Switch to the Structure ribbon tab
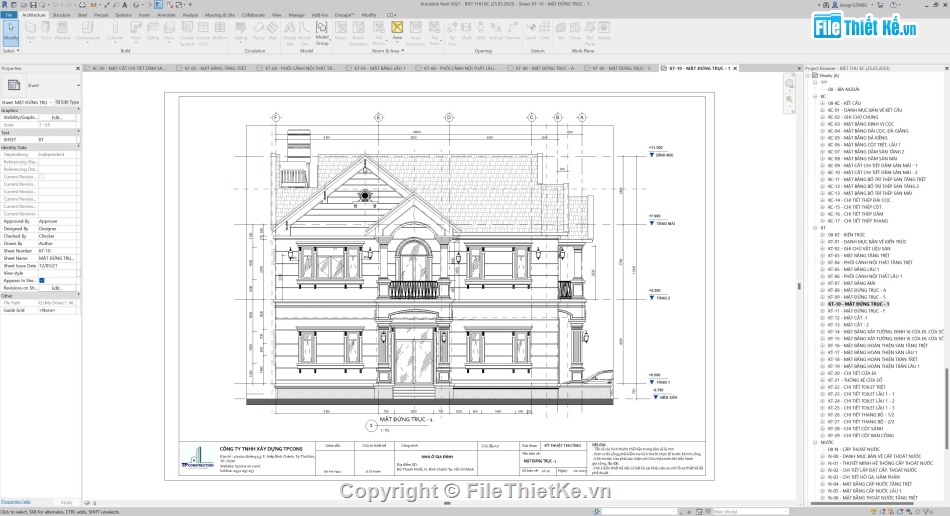The width and height of the screenshot is (950, 516). 61,15
